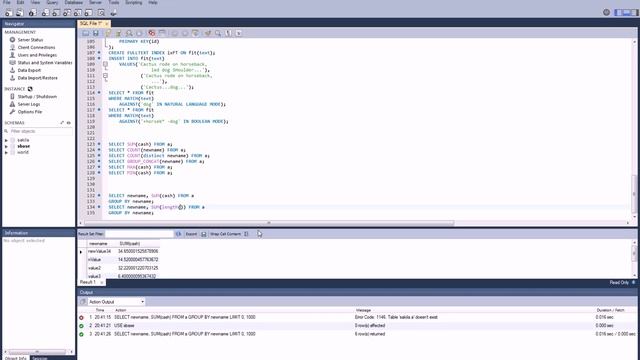Open the Action Output dropdown

pos(116,302)
